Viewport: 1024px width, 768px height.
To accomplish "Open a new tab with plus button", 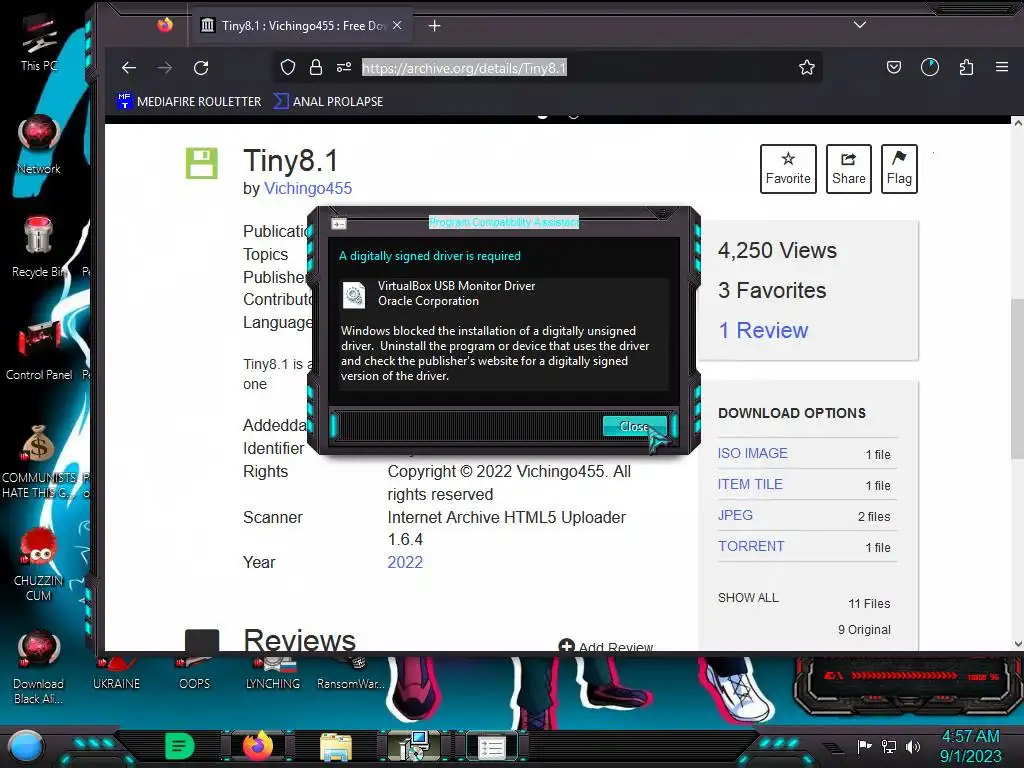I will pyautogui.click(x=434, y=25).
